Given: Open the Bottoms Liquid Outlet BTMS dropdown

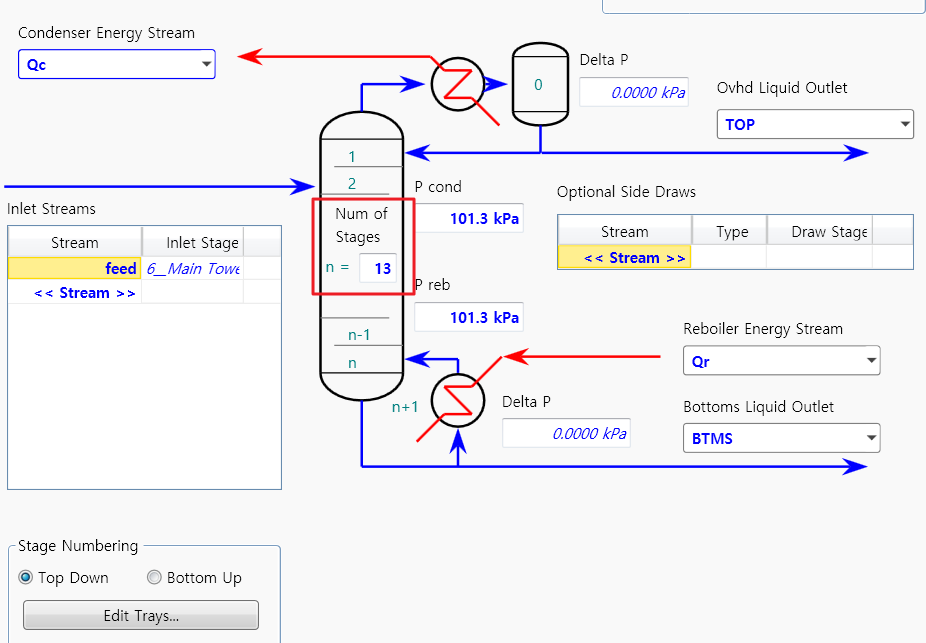Looking at the screenshot, I should click(781, 438).
